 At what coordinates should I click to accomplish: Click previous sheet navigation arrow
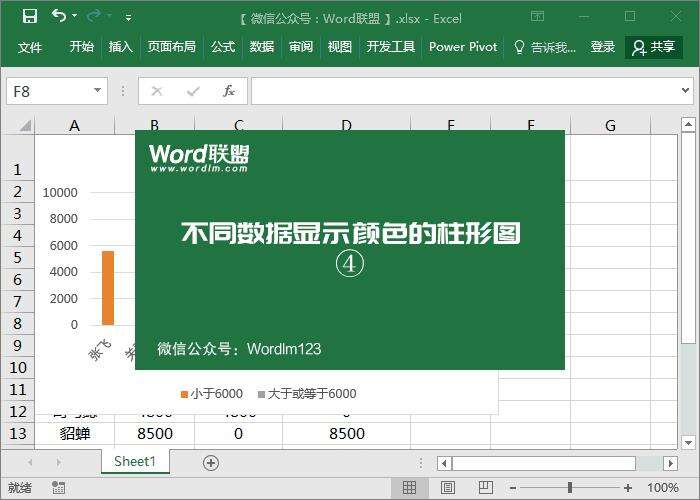click(x=30, y=462)
